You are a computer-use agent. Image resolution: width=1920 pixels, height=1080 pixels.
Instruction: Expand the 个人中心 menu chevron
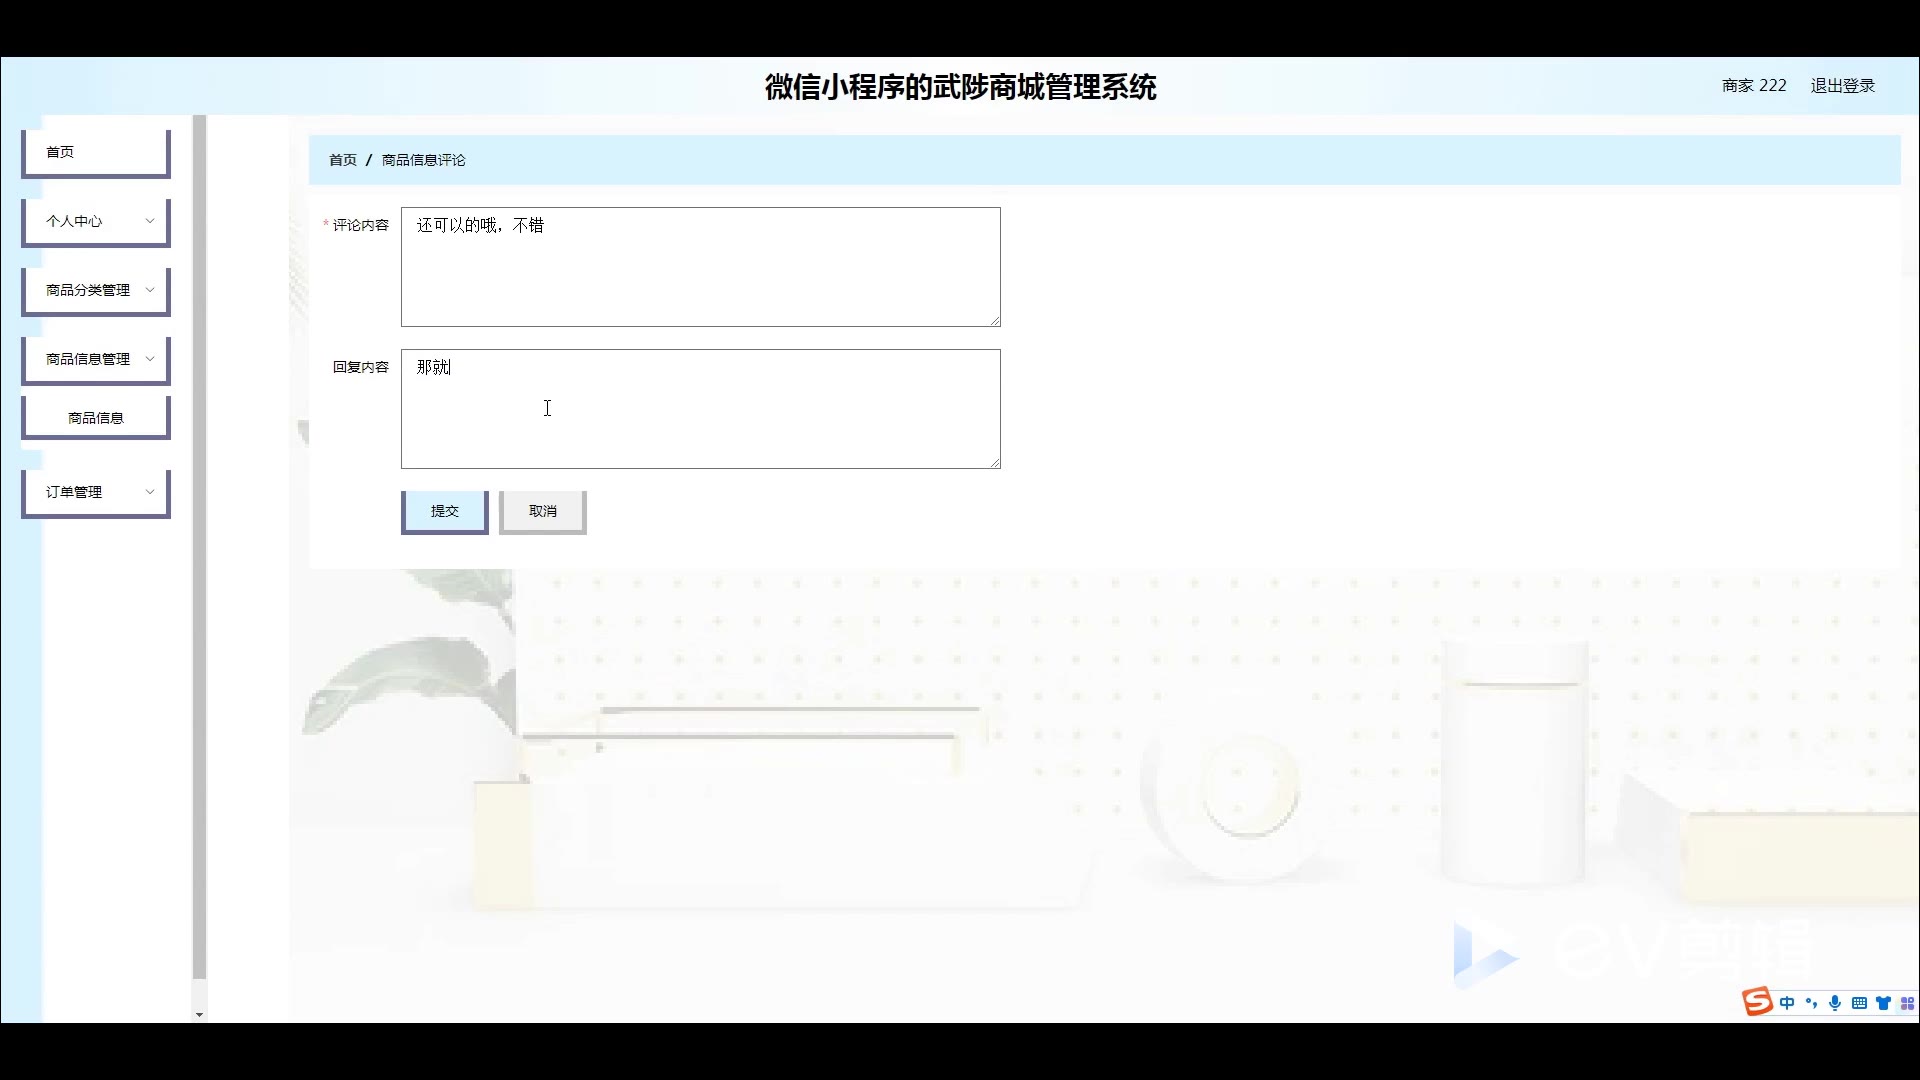(x=150, y=221)
